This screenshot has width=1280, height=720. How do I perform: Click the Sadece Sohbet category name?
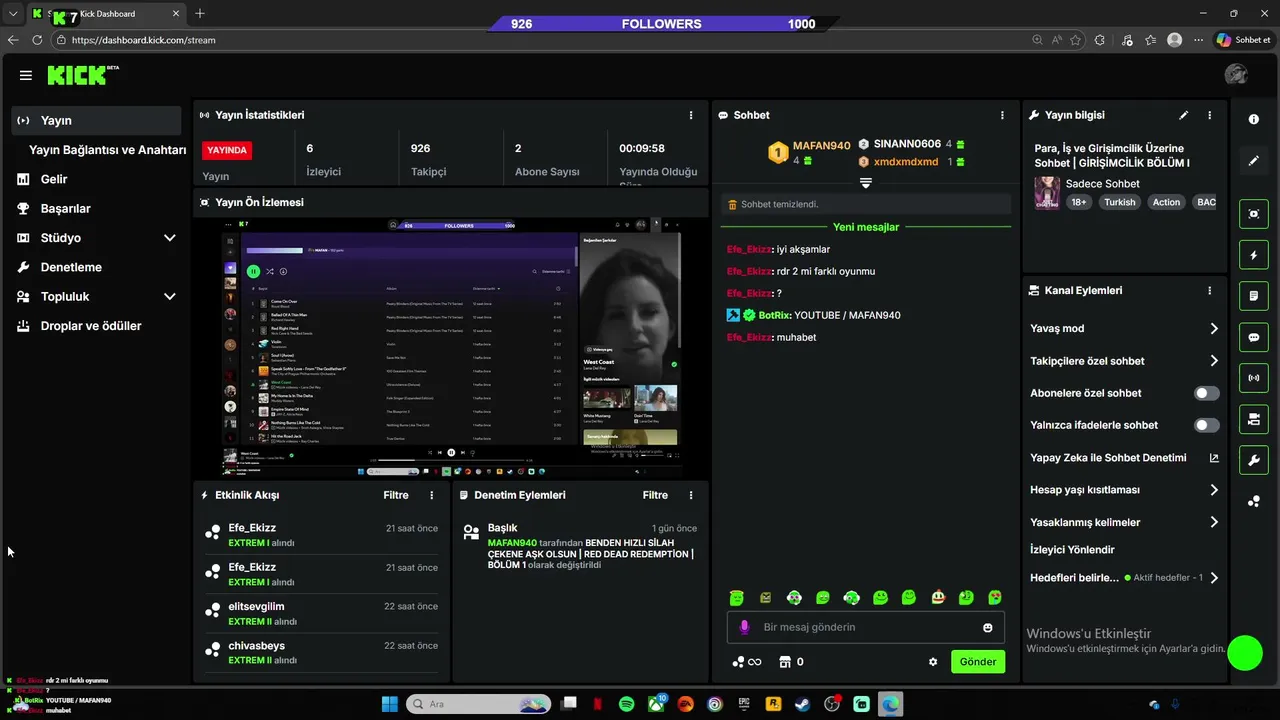point(1103,184)
